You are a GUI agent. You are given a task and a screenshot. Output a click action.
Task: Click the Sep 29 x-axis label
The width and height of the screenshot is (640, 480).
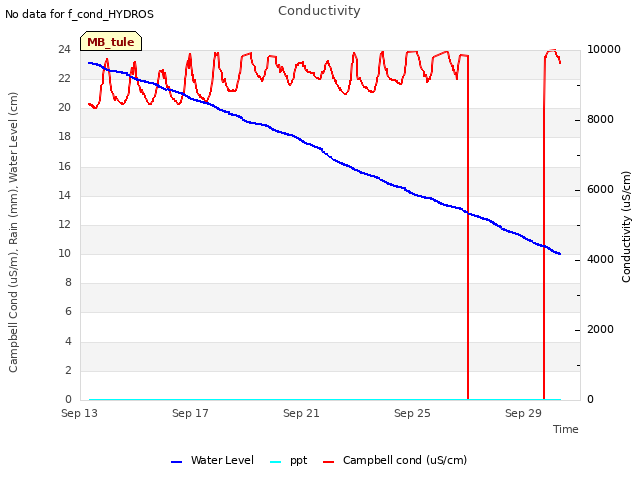pos(523,413)
